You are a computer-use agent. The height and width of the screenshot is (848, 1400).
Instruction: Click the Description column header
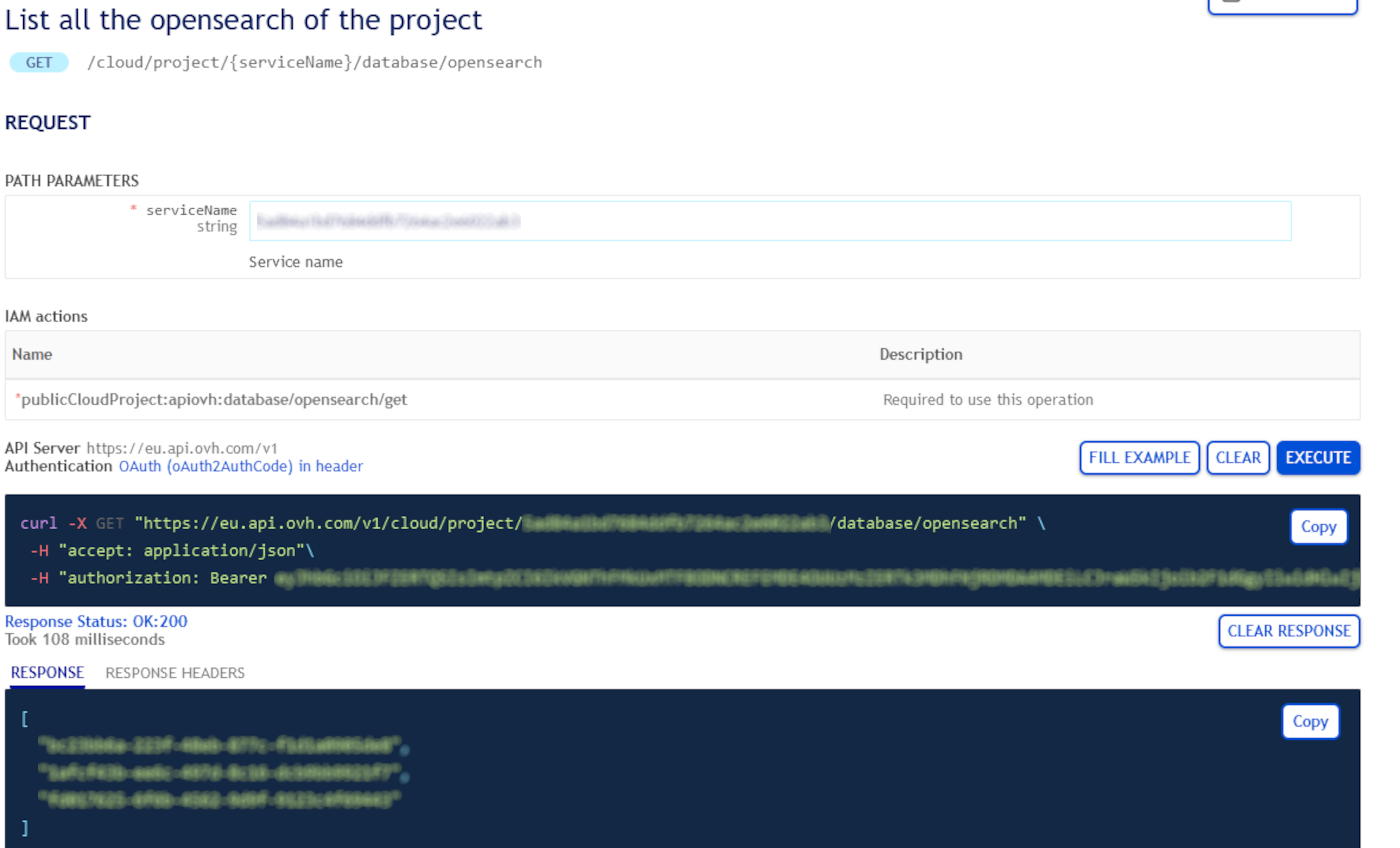tap(920, 354)
